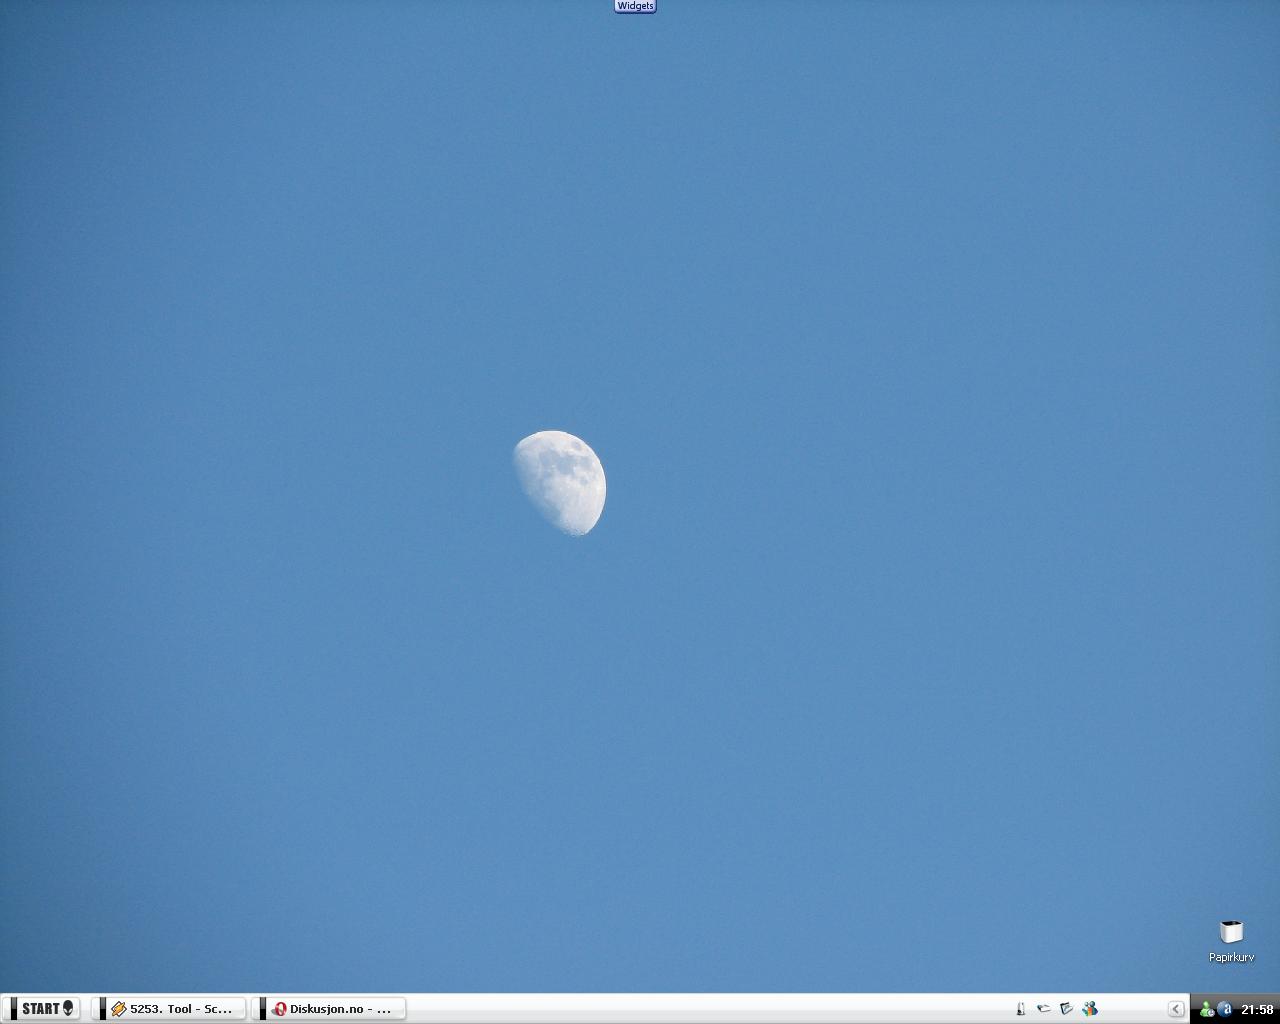
Task: Expand hidden system tray icons arrow
Action: pos(1176,1009)
